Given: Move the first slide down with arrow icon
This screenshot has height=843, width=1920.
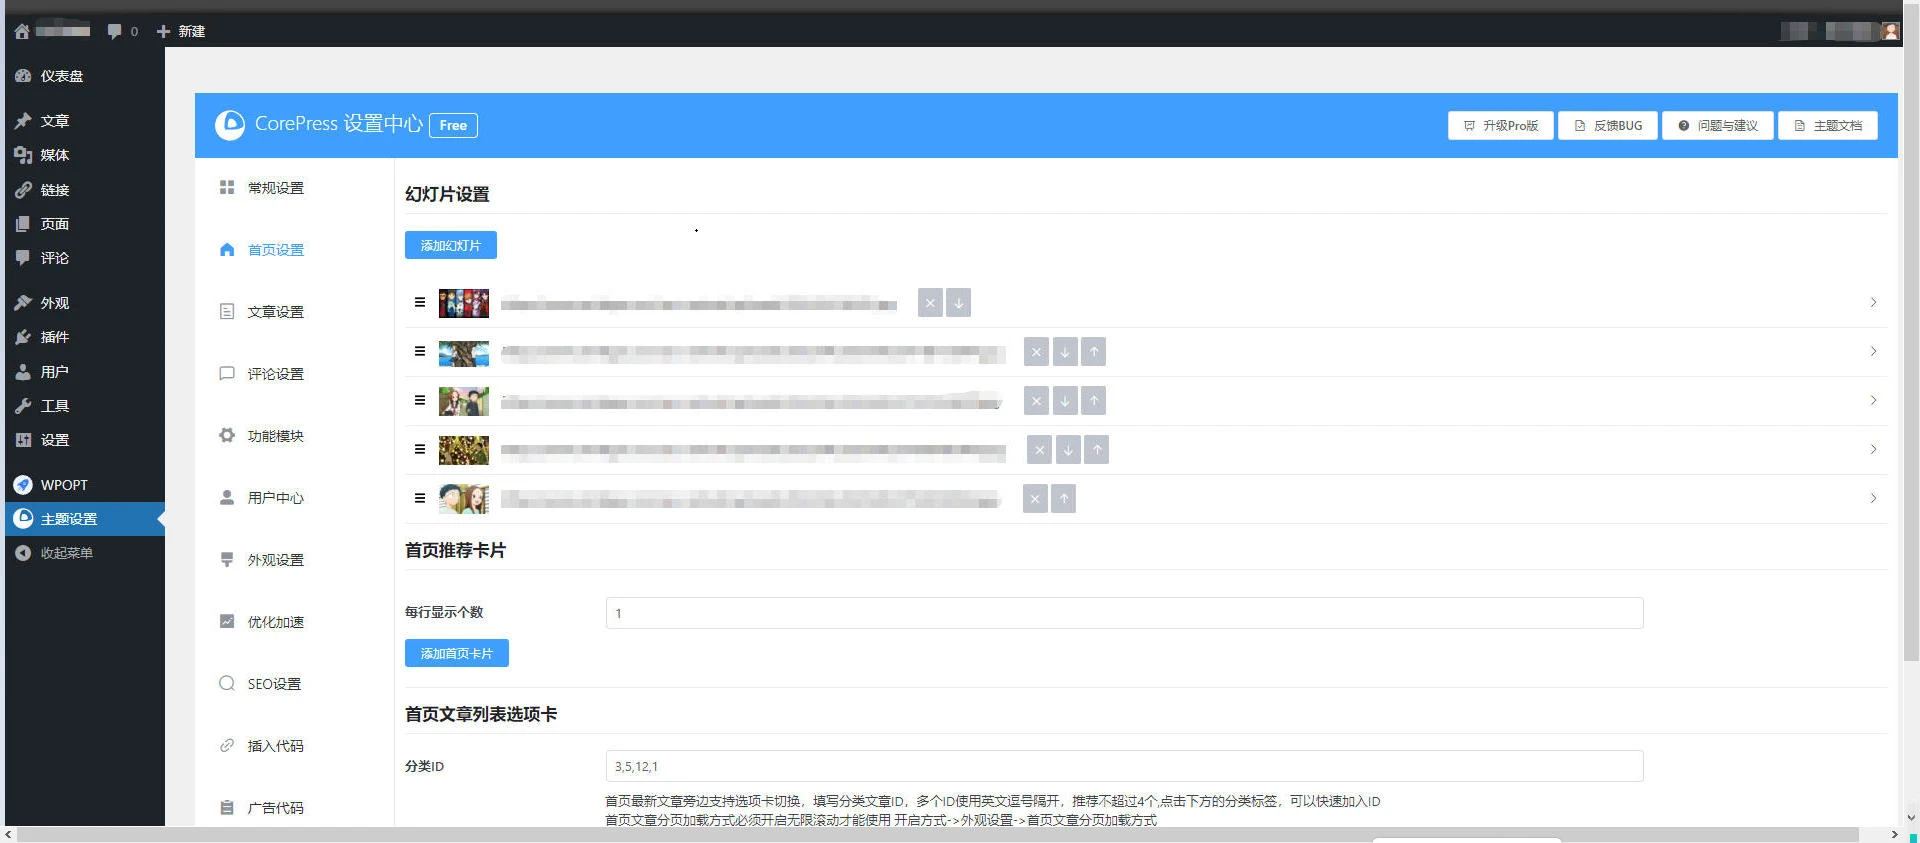Looking at the screenshot, I should pyautogui.click(x=958, y=303).
